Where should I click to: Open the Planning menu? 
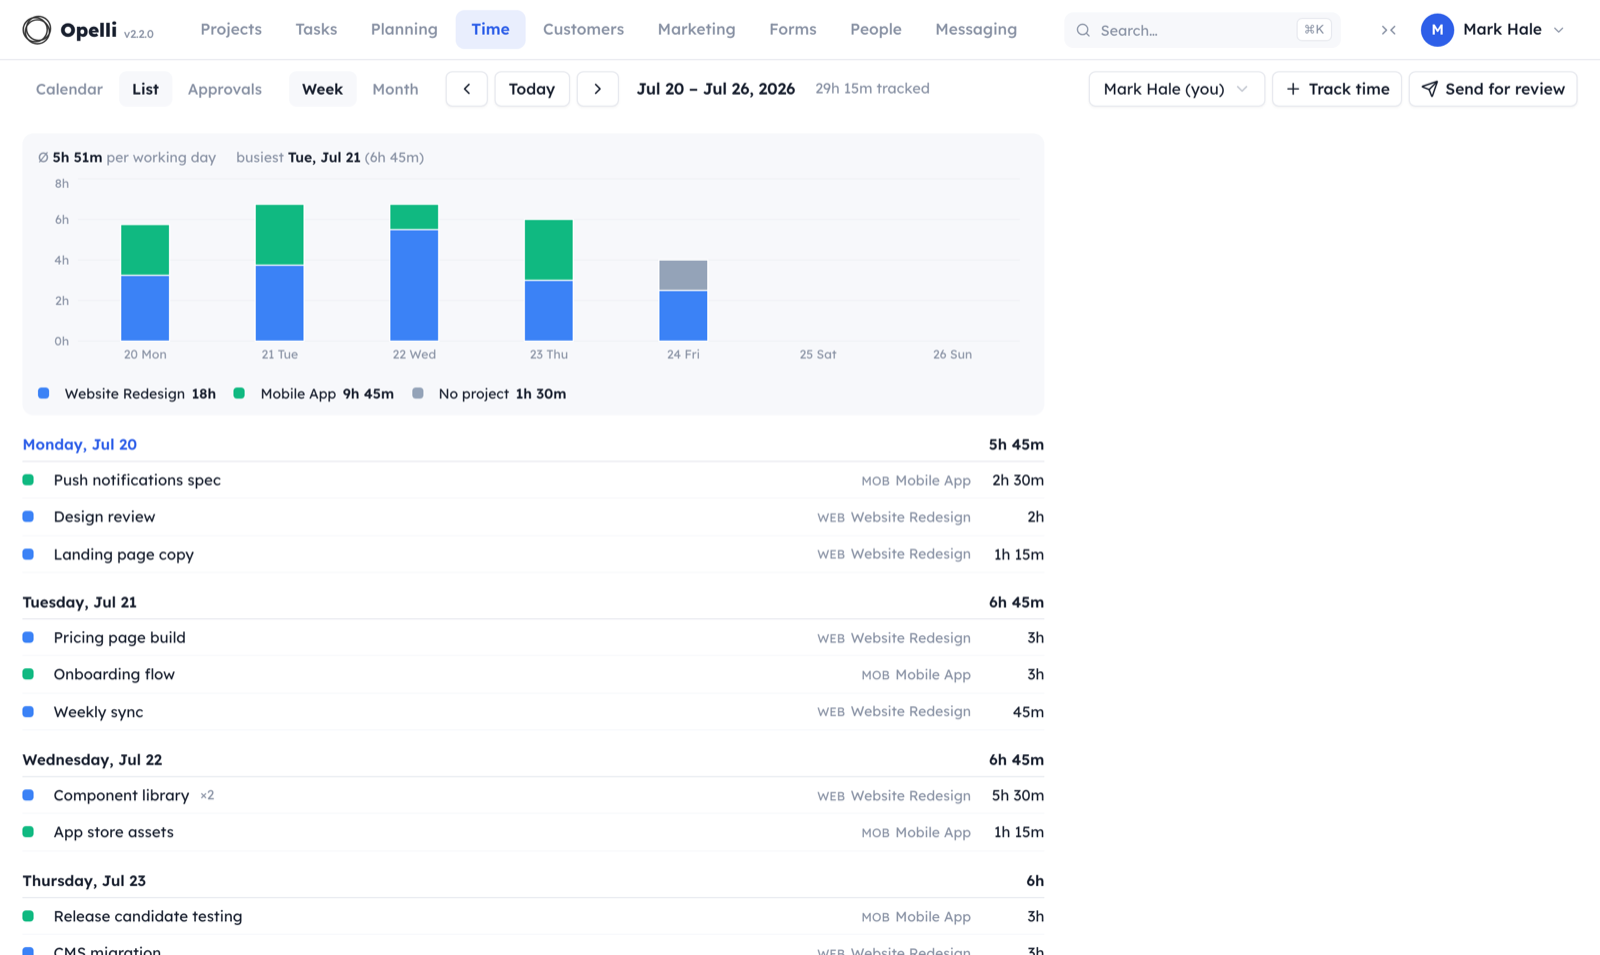[404, 30]
